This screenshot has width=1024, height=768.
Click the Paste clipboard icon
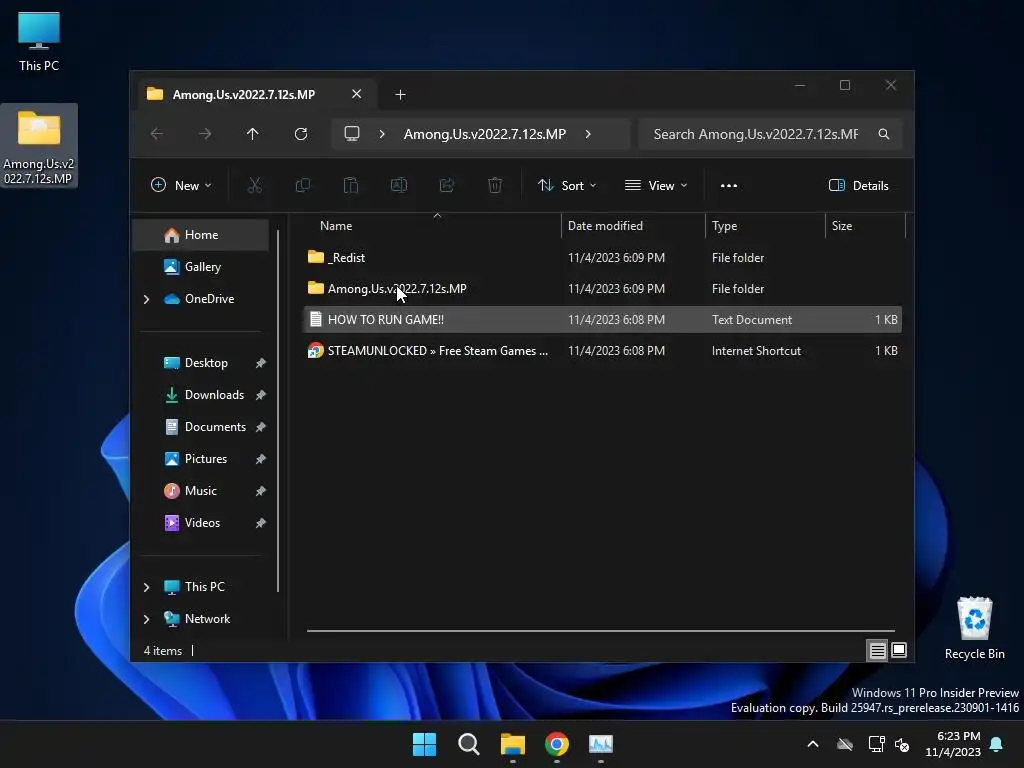[351, 185]
